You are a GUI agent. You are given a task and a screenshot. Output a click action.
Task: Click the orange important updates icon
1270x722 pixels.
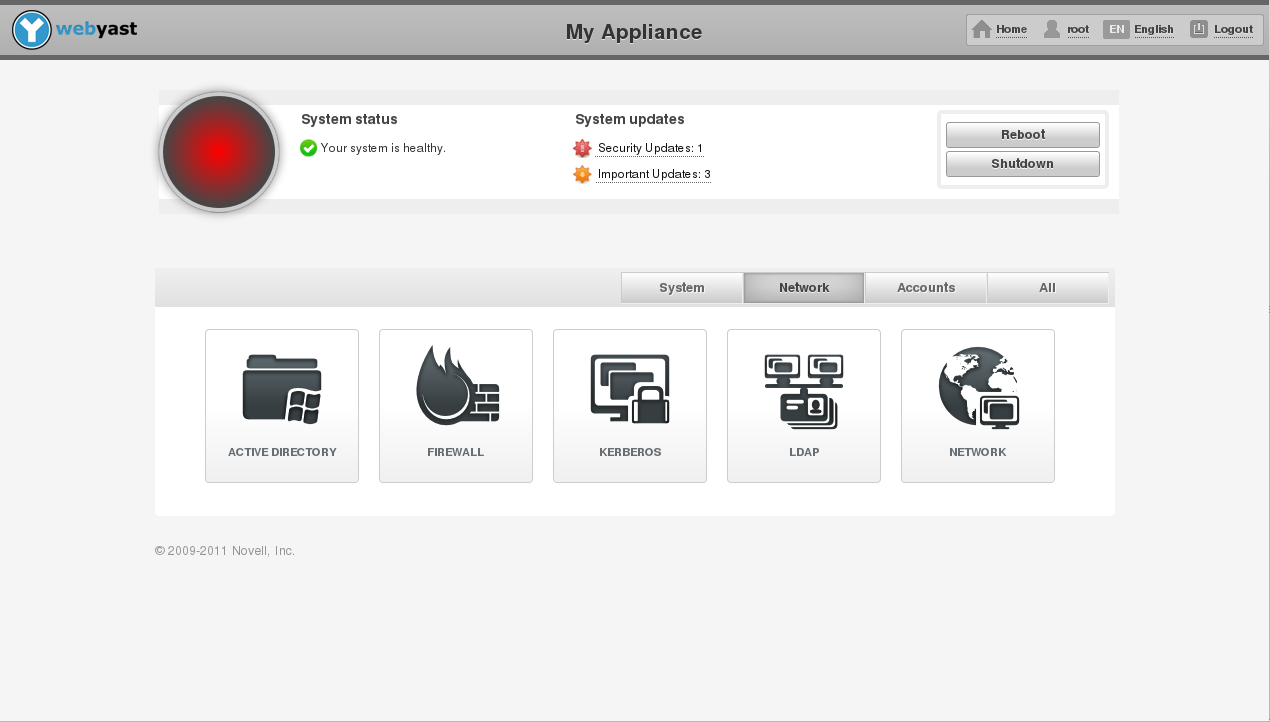point(583,175)
